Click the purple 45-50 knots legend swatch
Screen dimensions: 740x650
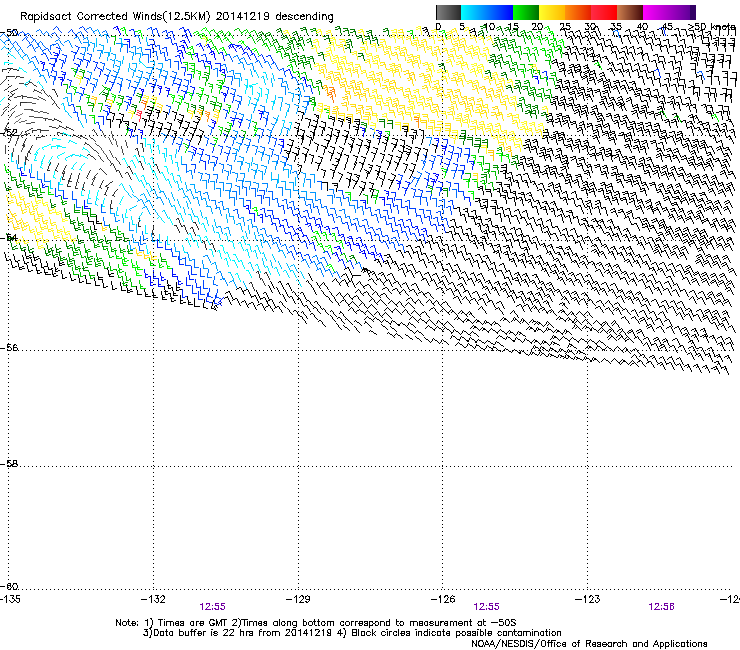click(x=682, y=12)
